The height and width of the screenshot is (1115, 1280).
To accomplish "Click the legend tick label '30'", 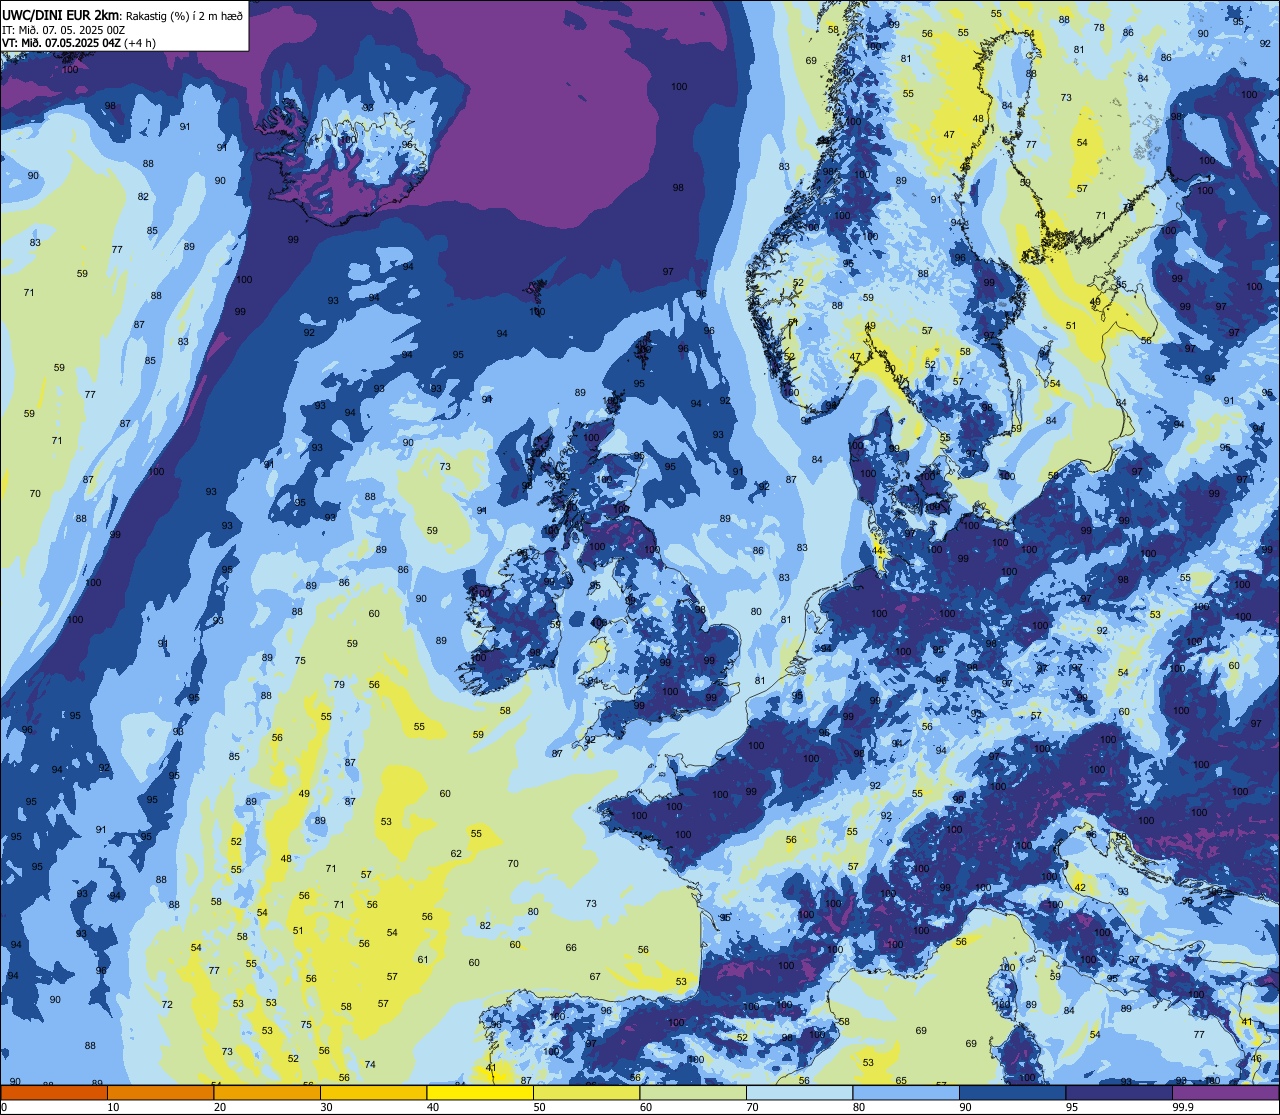I will tap(326, 1107).
